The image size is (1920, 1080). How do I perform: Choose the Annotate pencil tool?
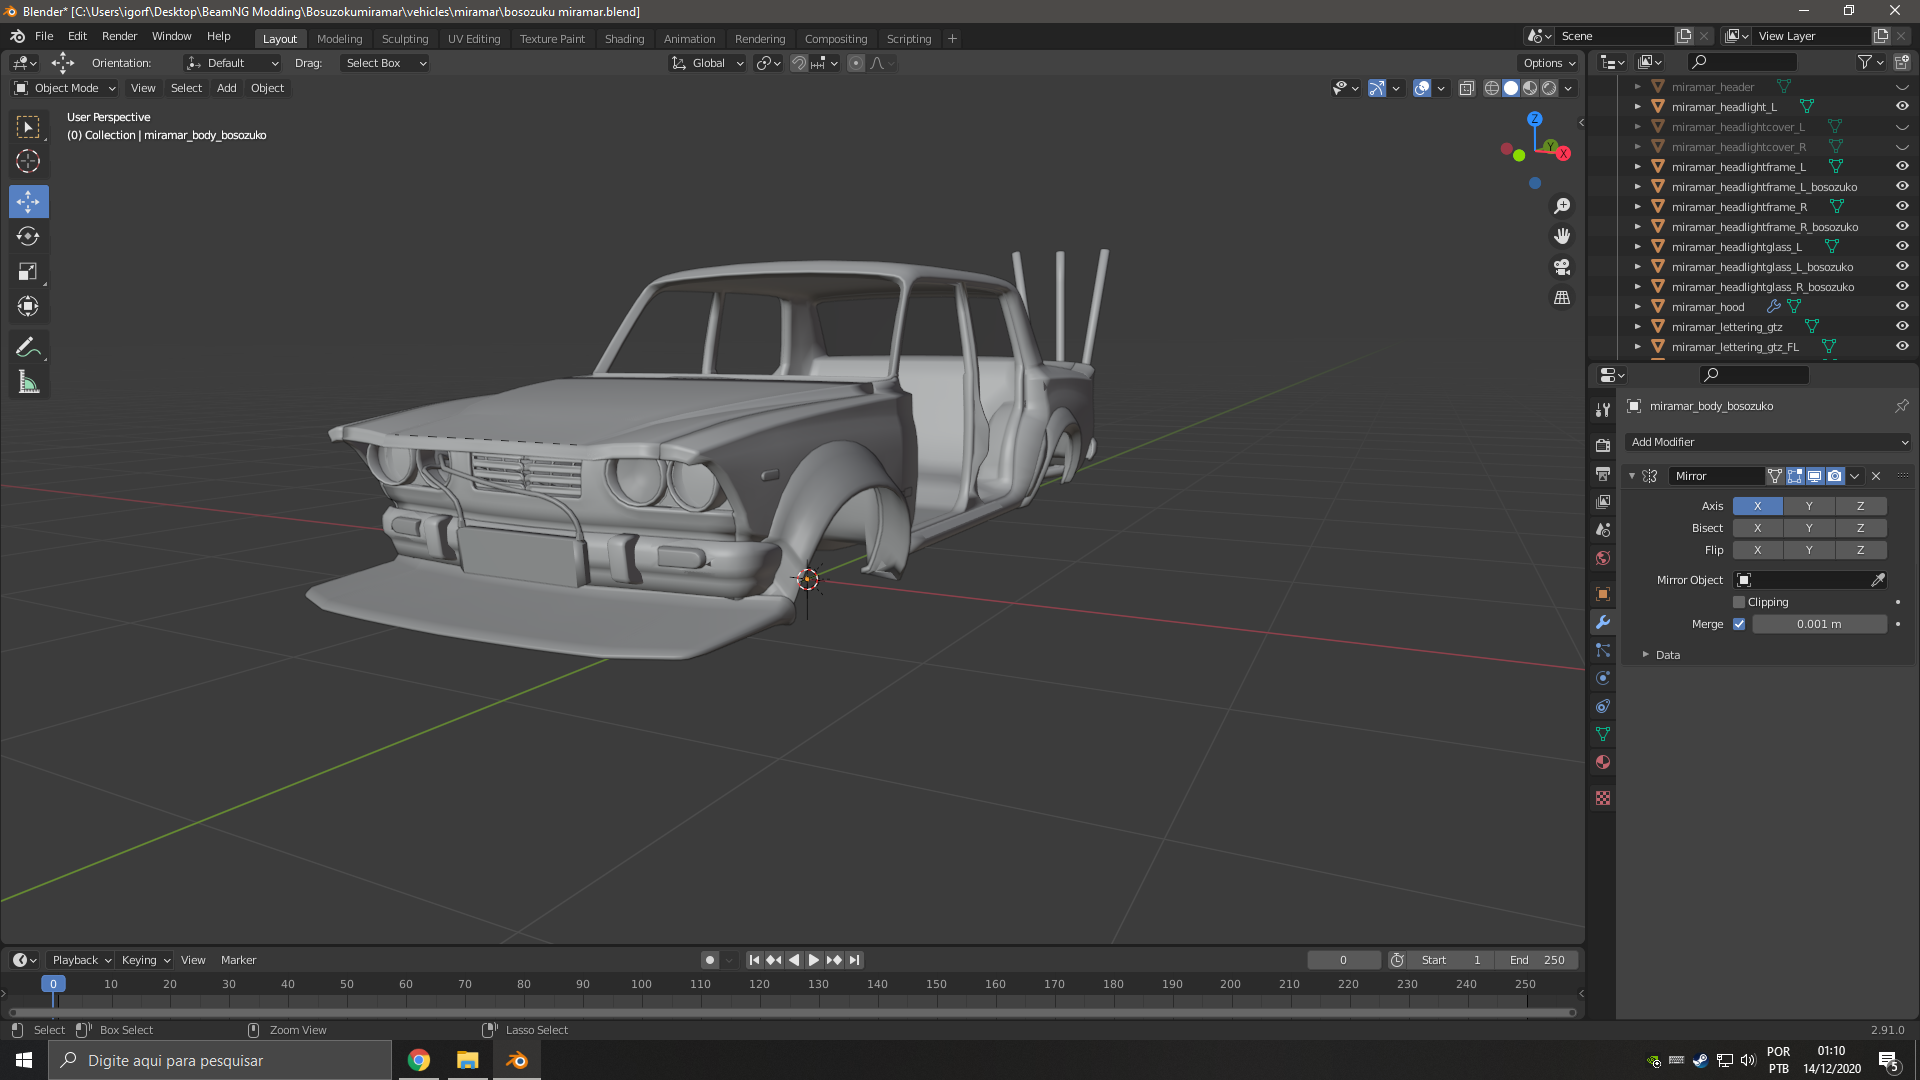coord(28,347)
